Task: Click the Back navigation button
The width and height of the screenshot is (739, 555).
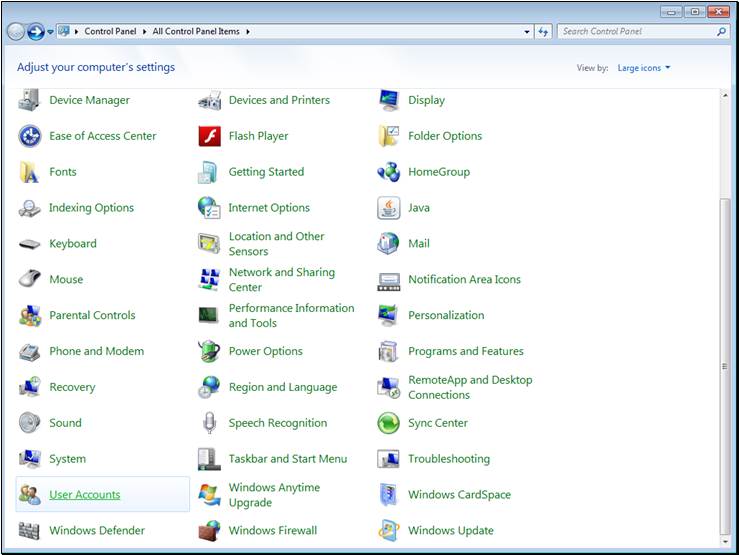Action: point(16,32)
